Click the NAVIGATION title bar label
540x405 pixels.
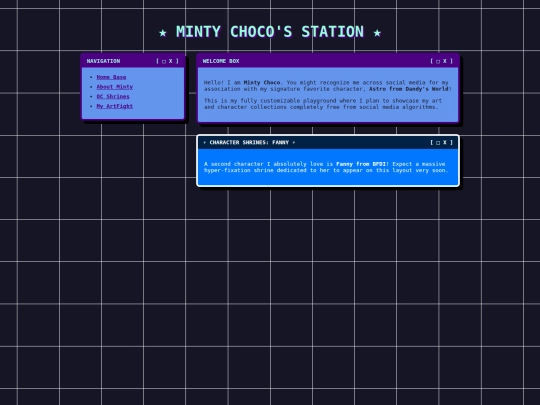click(x=103, y=61)
